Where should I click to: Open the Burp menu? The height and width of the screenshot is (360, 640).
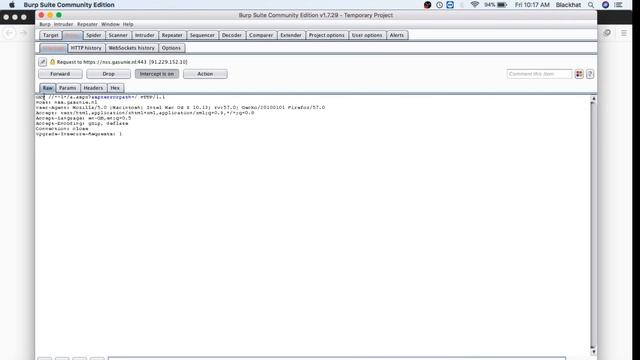click(x=45, y=24)
